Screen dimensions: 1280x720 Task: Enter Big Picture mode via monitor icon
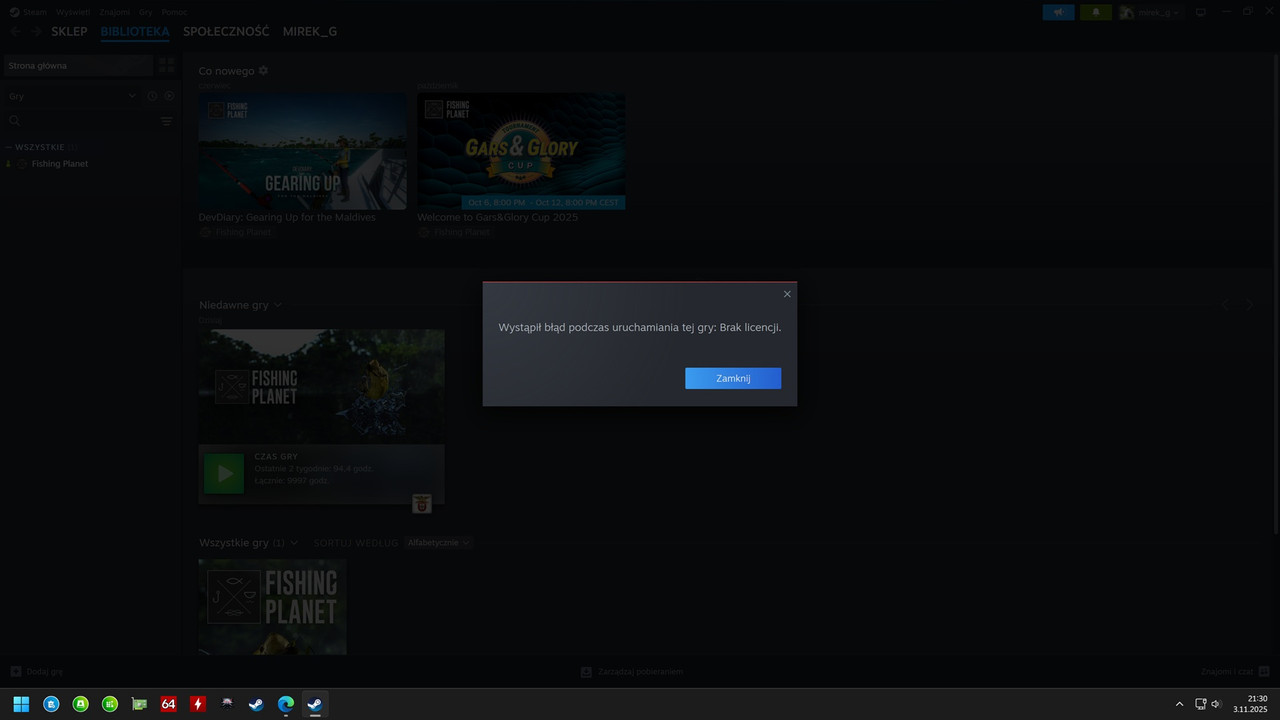click(1201, 12)
